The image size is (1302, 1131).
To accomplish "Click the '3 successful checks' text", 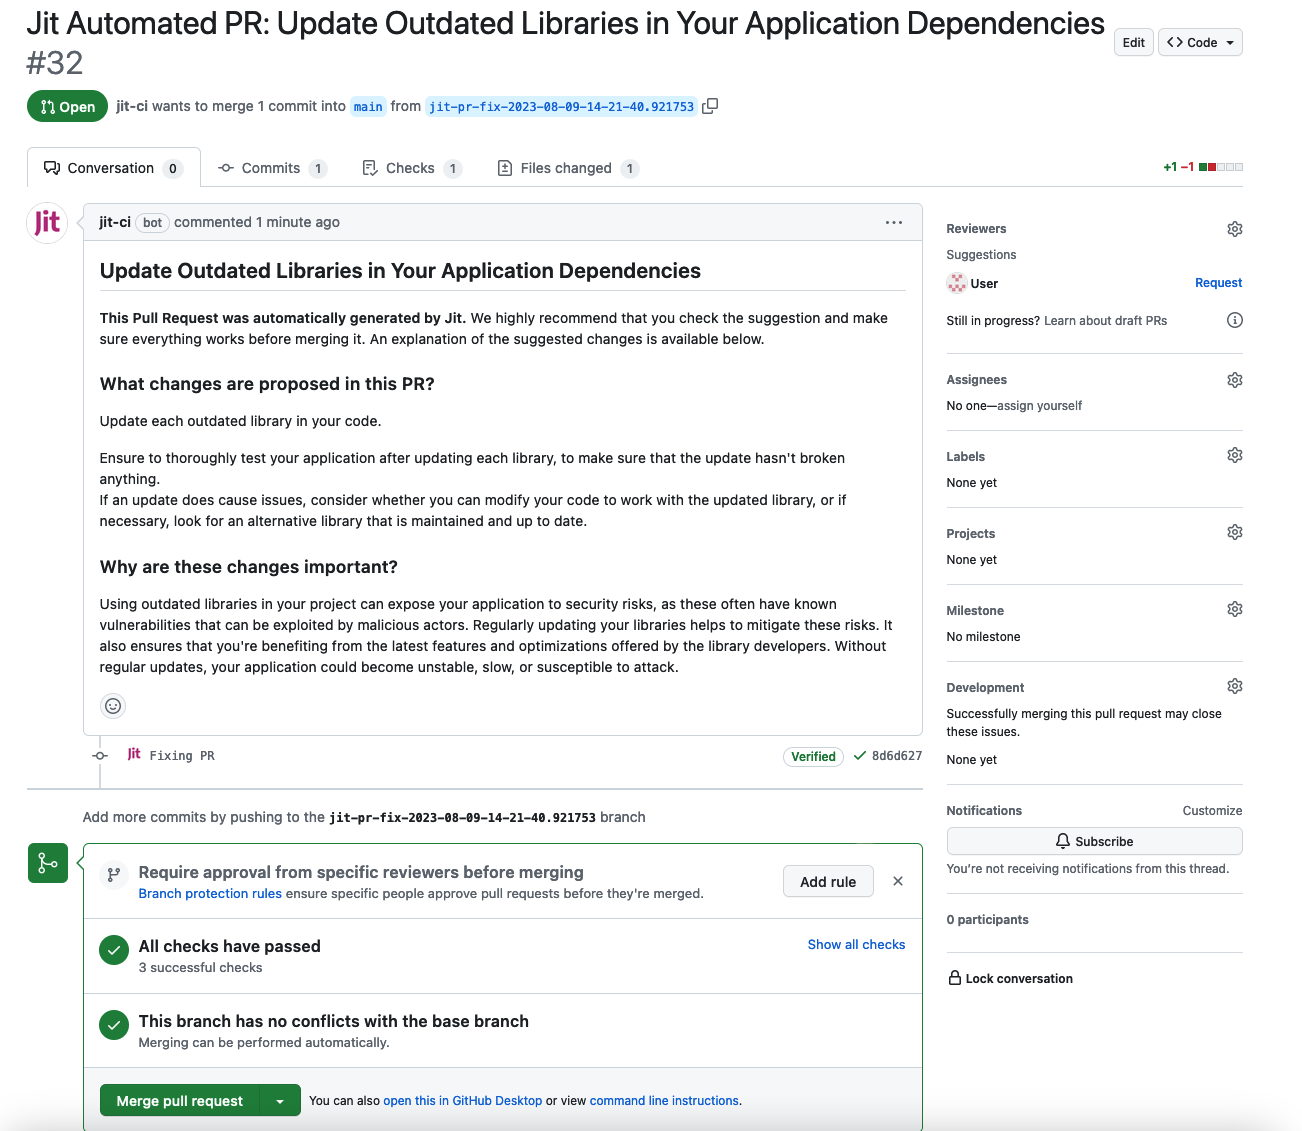I will coord(200,968).
